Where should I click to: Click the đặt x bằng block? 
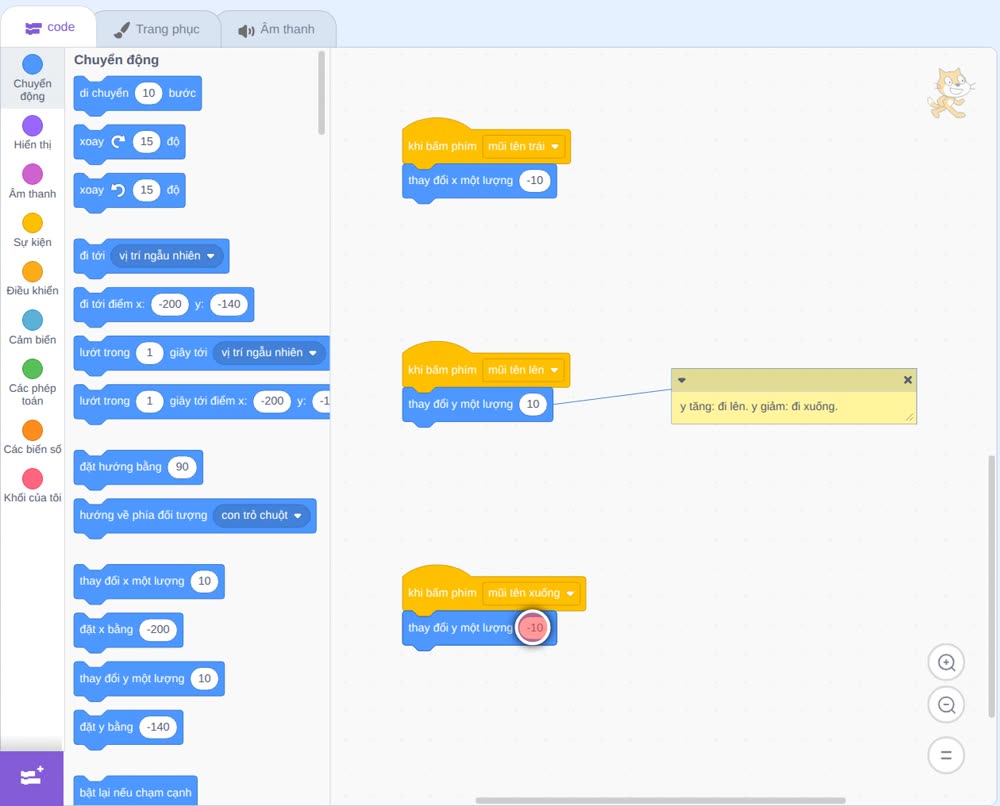129,631
